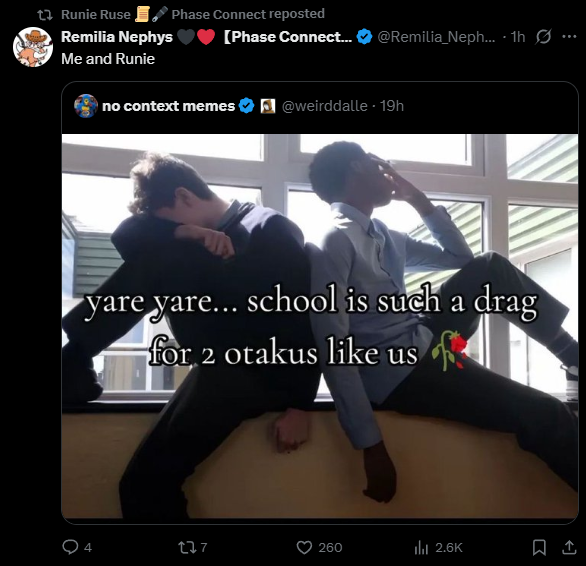Click Remilia Nephys verified badge
586x566 pixels.
pos(364,37)
